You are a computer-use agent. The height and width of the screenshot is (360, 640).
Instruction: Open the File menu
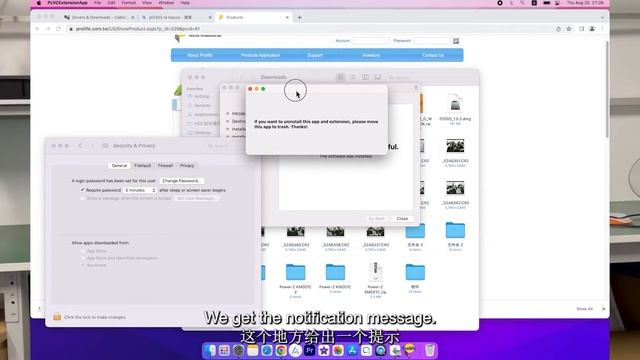pos(98,3)
